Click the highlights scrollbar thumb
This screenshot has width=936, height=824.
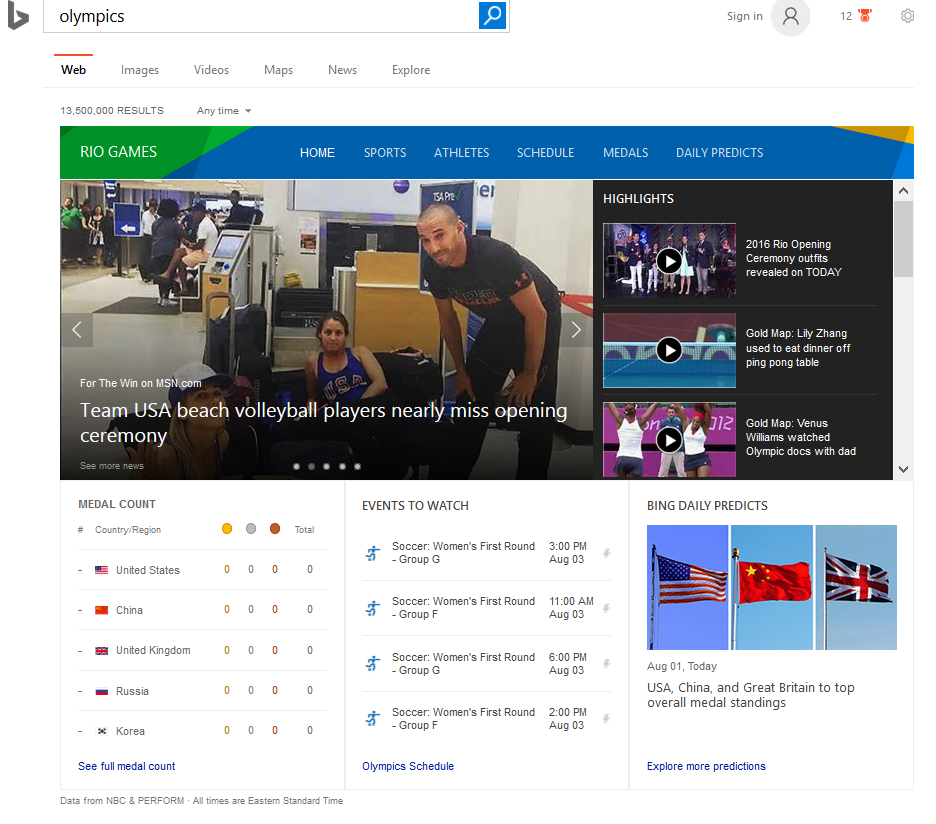(903, 239)
